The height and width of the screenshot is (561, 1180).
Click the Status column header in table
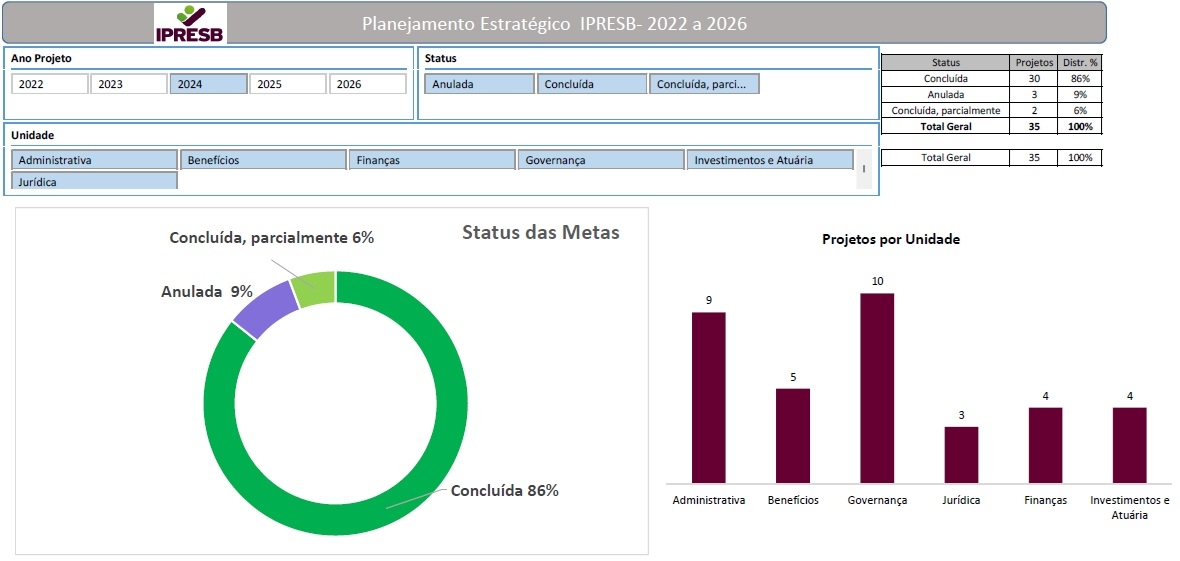click(x=945, y=63)
